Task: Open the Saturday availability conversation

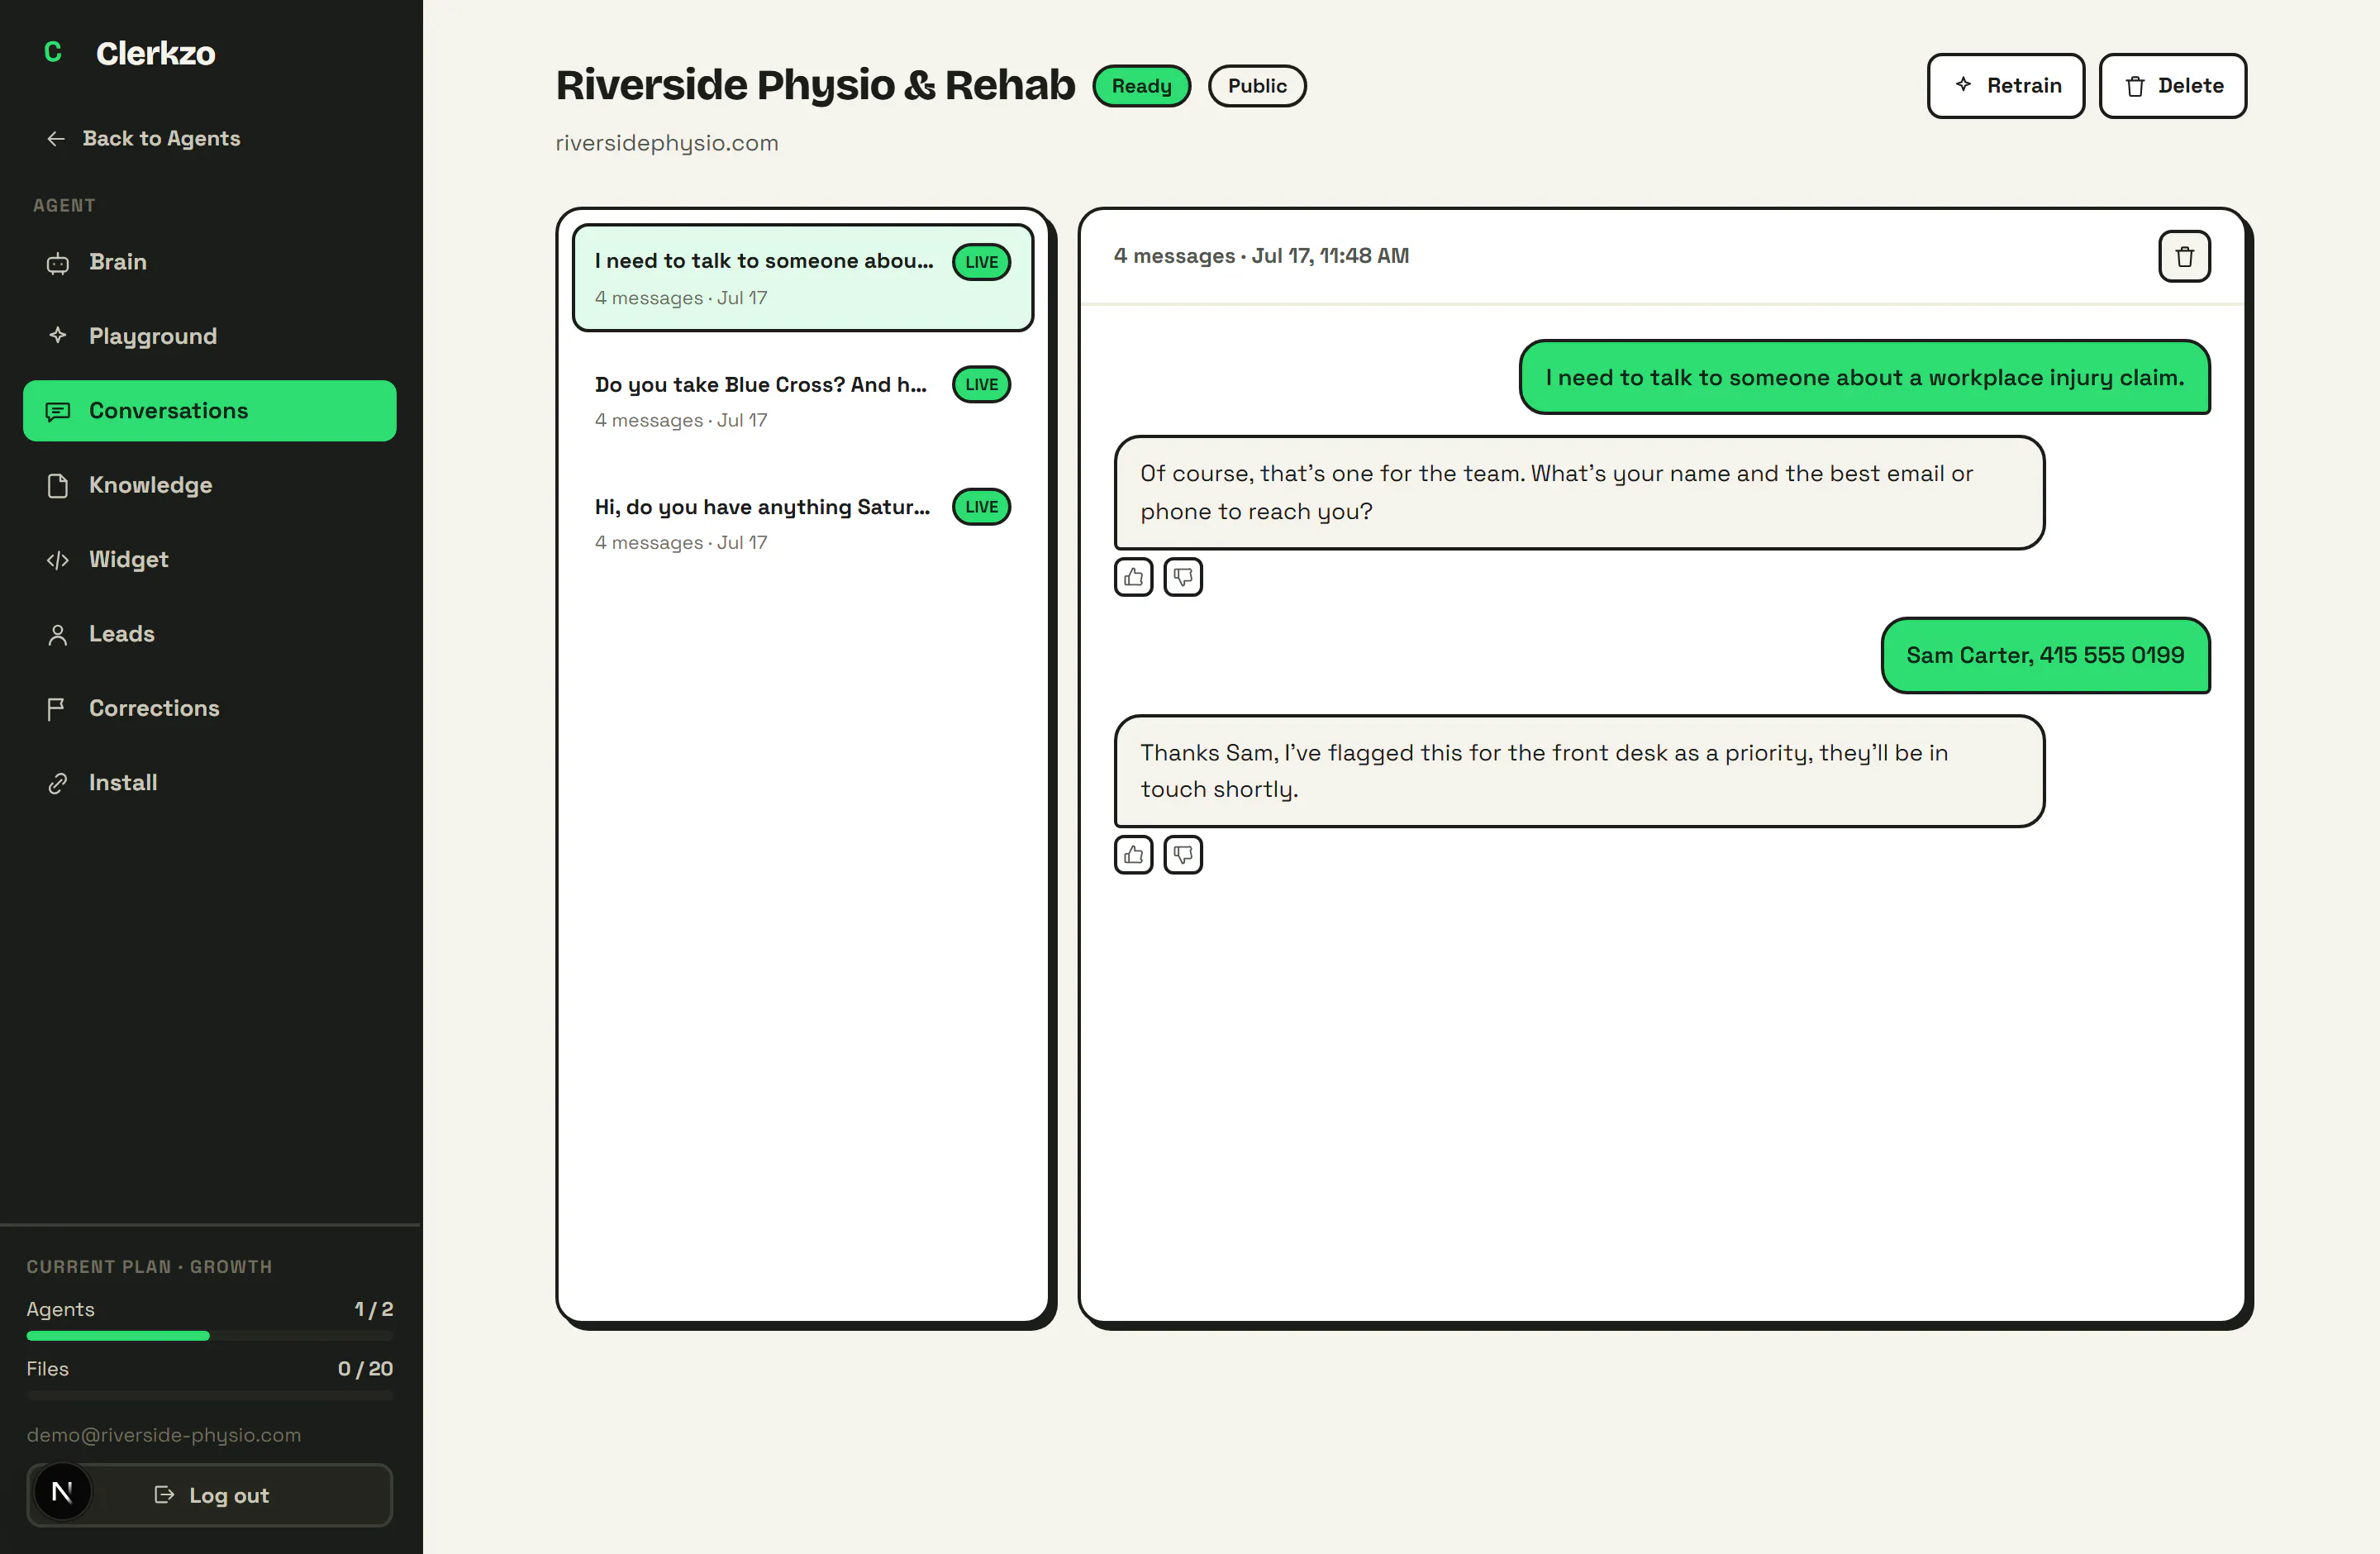Action: tap(802, 523)
